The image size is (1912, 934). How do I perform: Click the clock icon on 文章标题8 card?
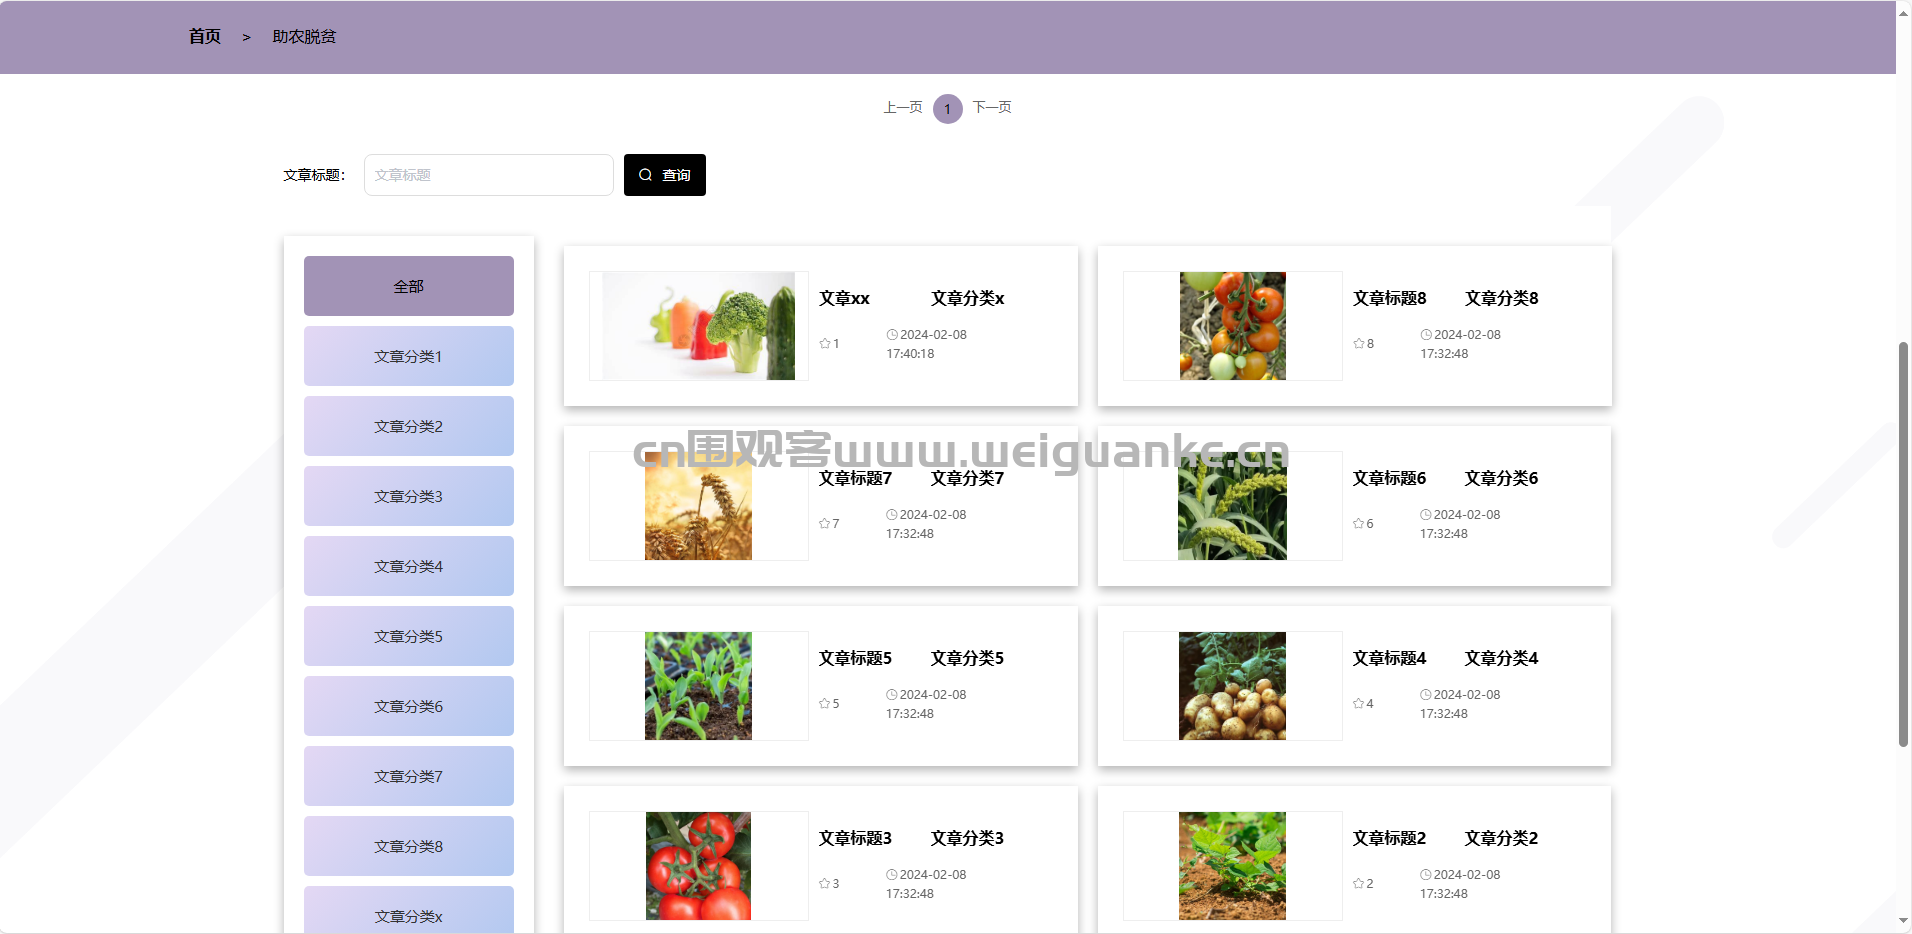pos(1426,334)
